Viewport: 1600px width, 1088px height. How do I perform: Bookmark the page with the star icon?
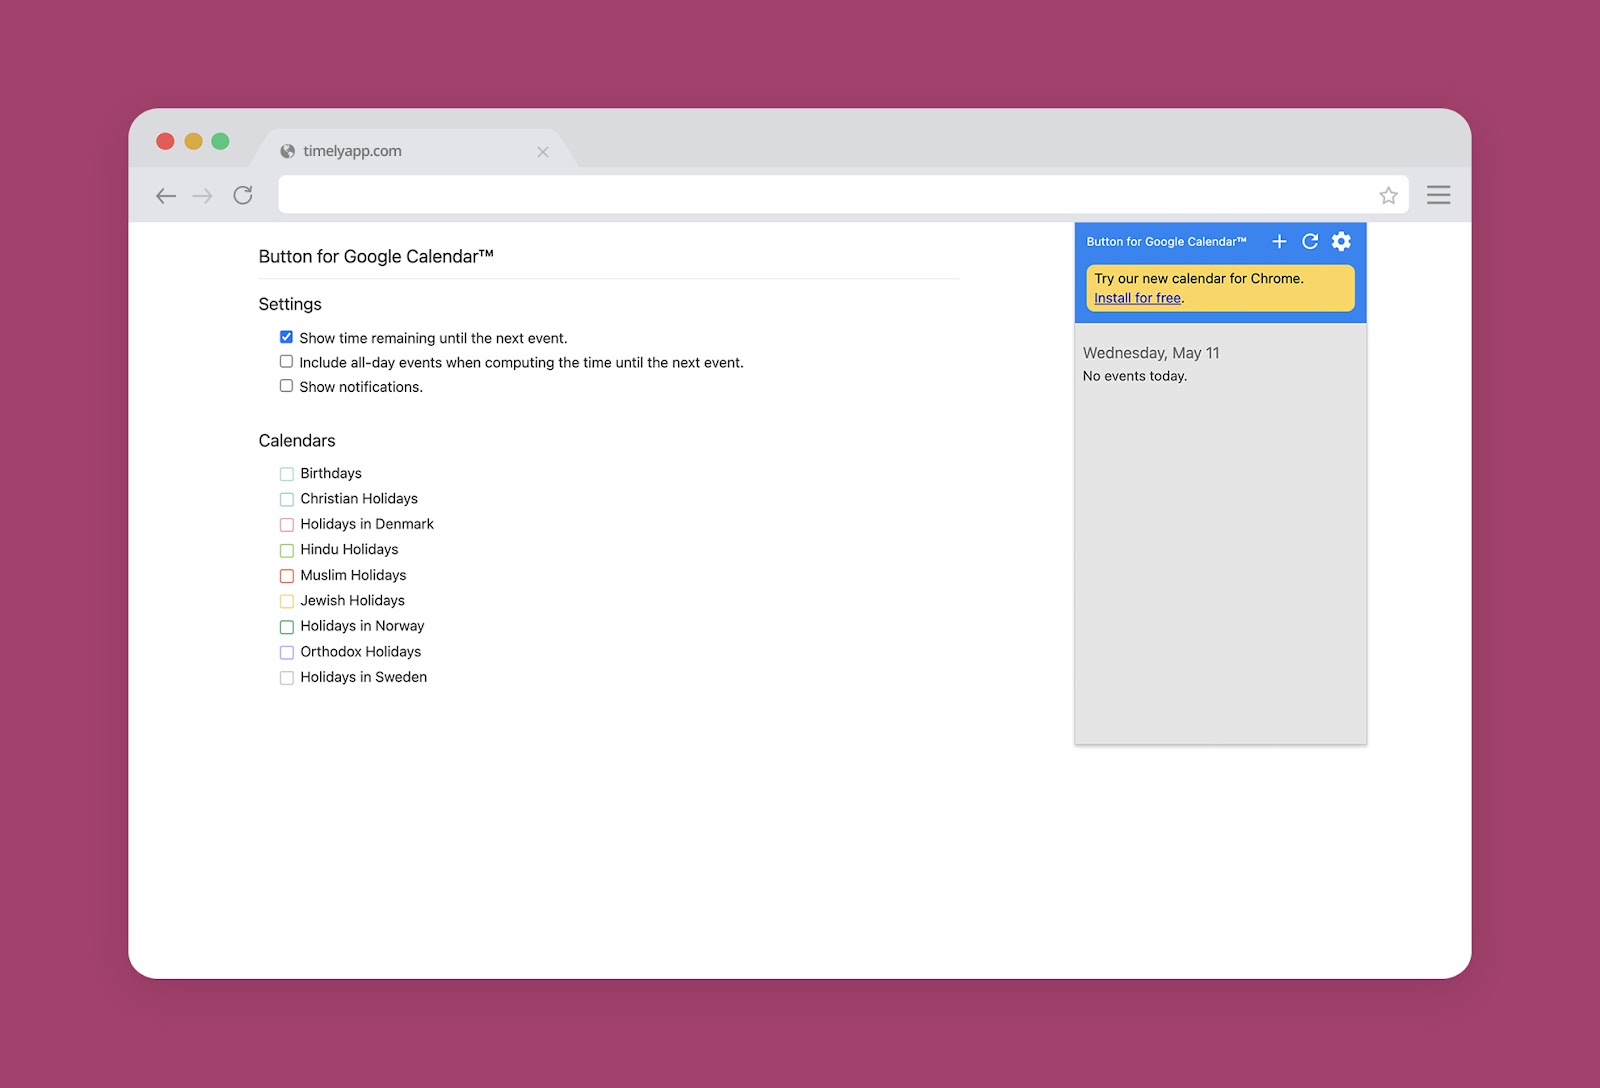click(x=1388, y=196)
